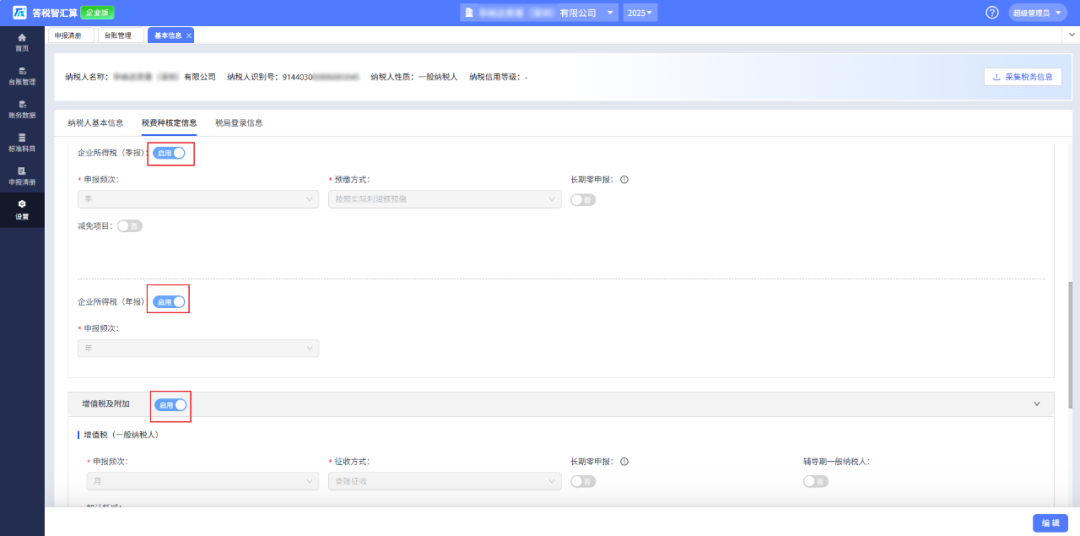
Task: Open 季报 申报频次 dropdown showing 季
Action: tap(198, 200)
